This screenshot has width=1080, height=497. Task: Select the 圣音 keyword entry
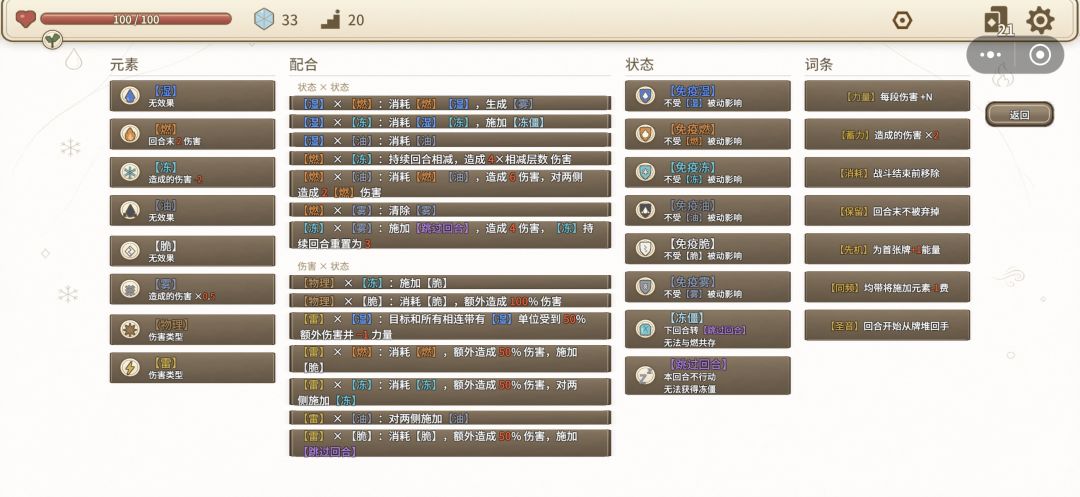(x=887, y=325)
